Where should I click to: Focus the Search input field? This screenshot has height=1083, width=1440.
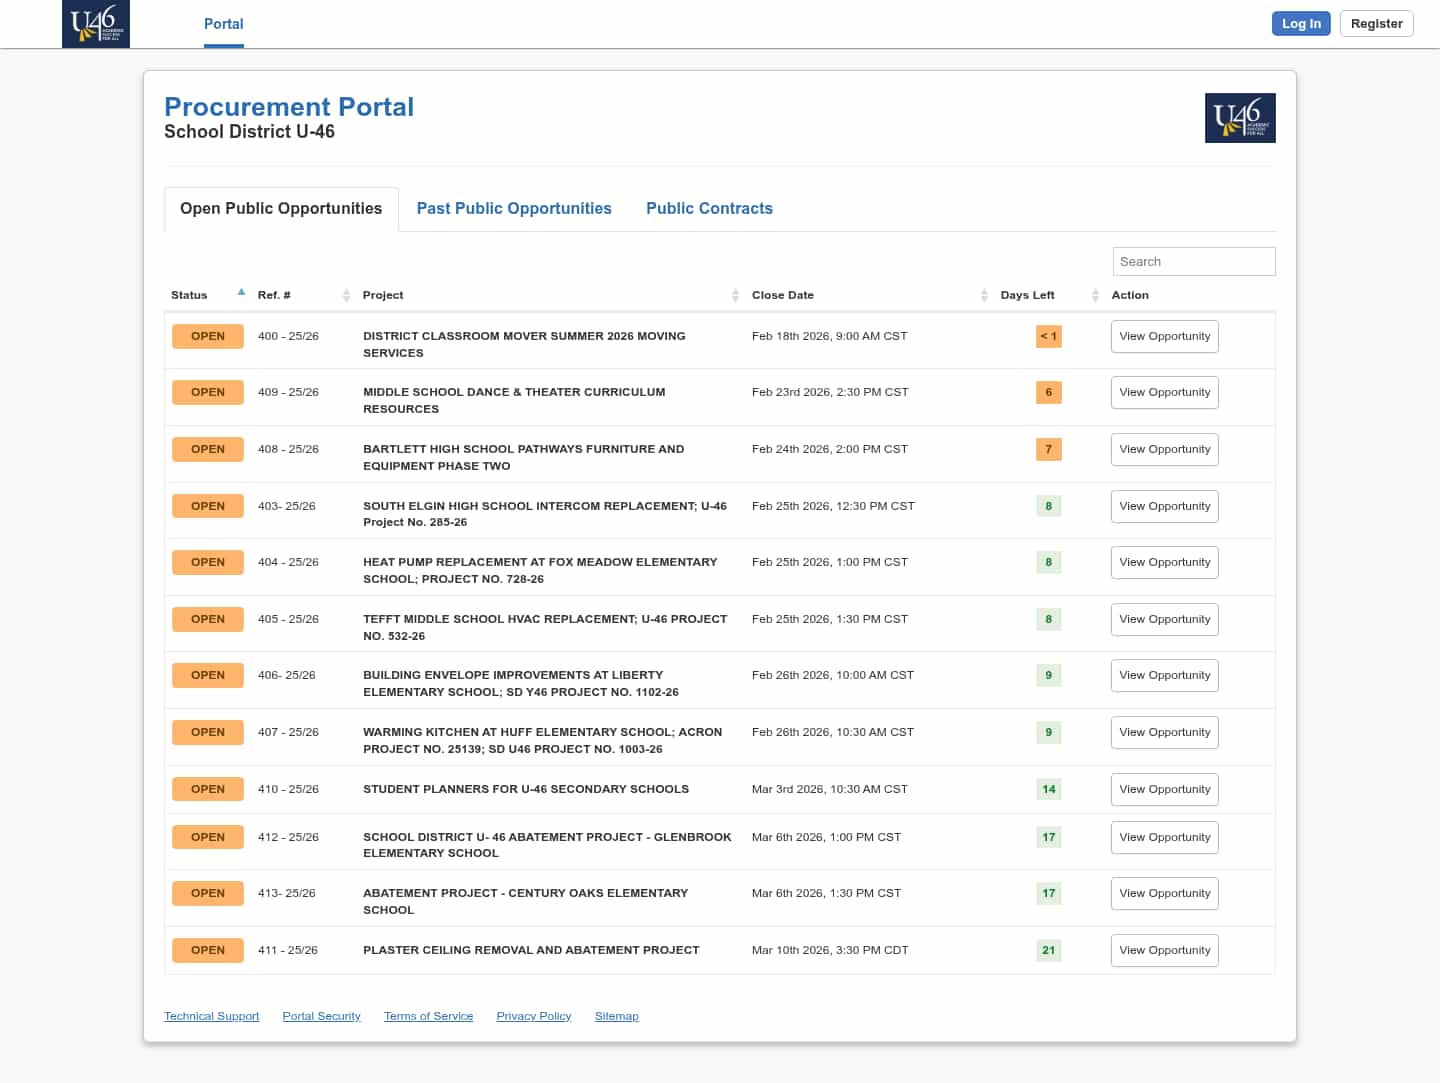1193,262
